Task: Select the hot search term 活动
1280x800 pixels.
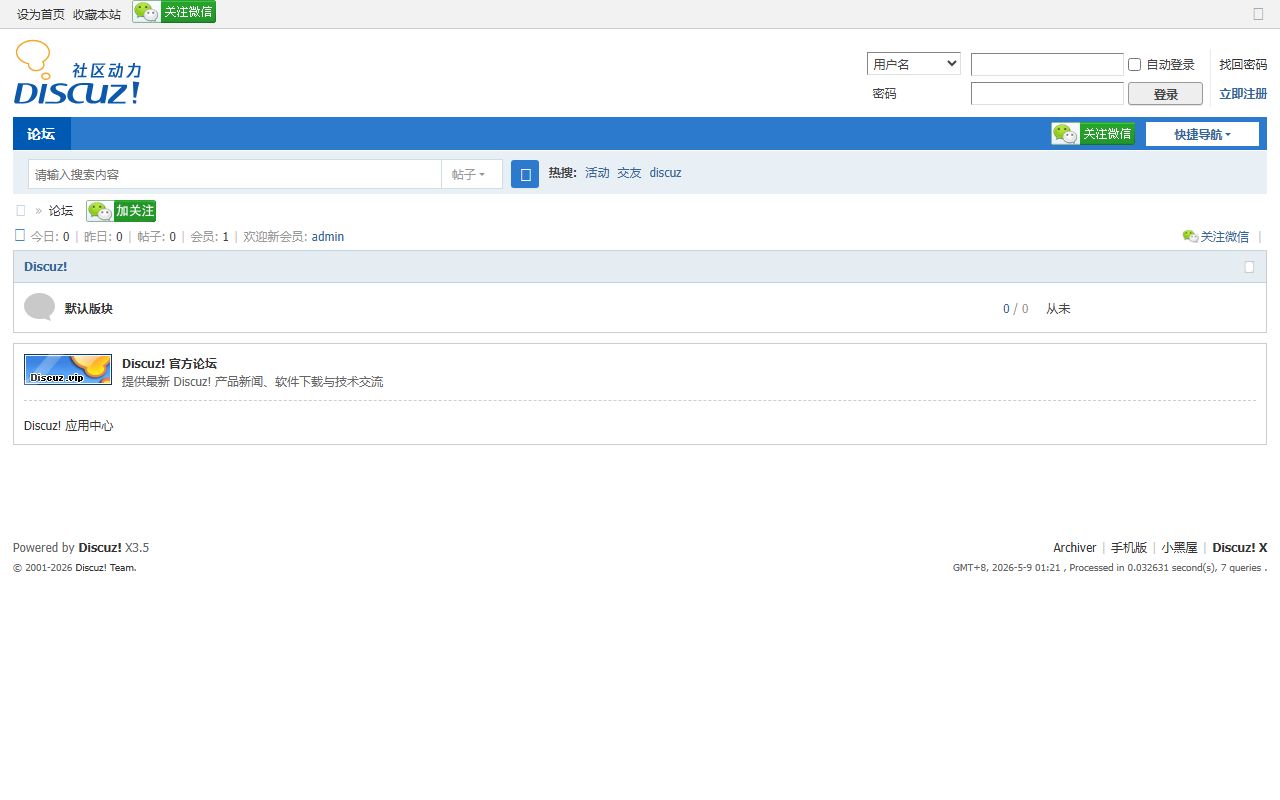Action: click(x=597, y=173)
